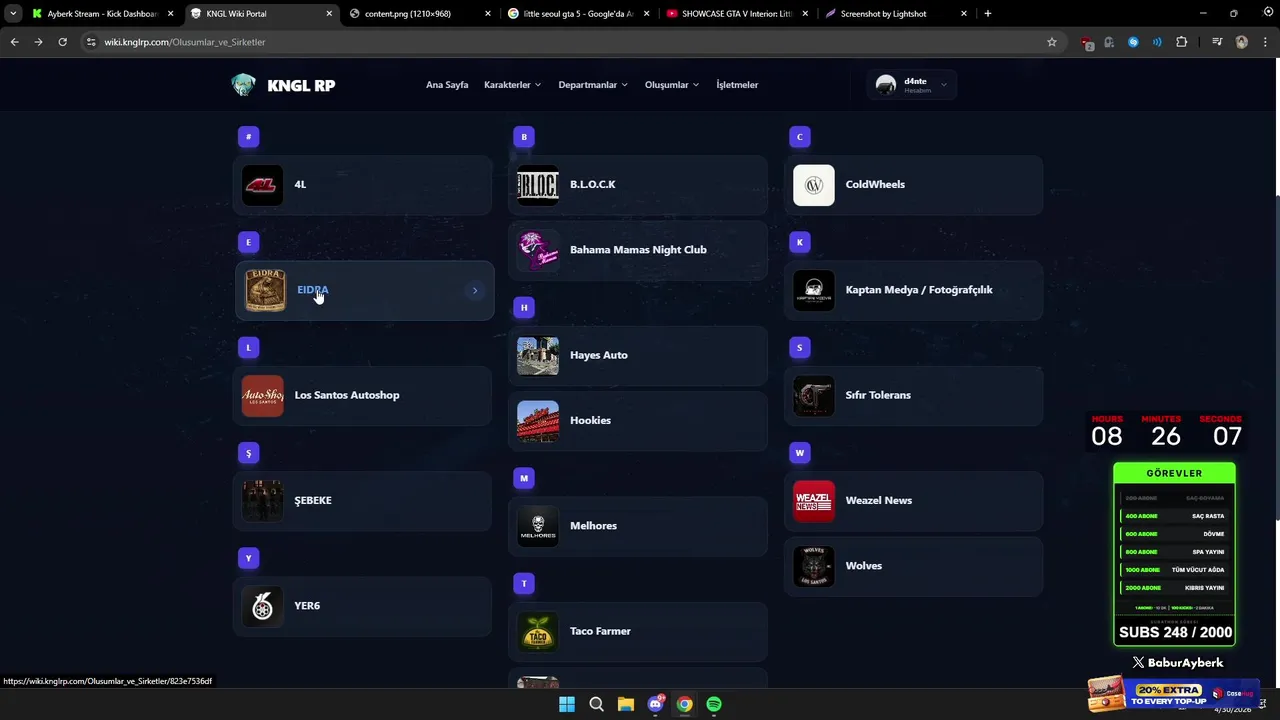Click the Sıfır Tolerans logo
Image resolution: width=1280 pixels, height=720 pixels.
click(x=814, y=396)
